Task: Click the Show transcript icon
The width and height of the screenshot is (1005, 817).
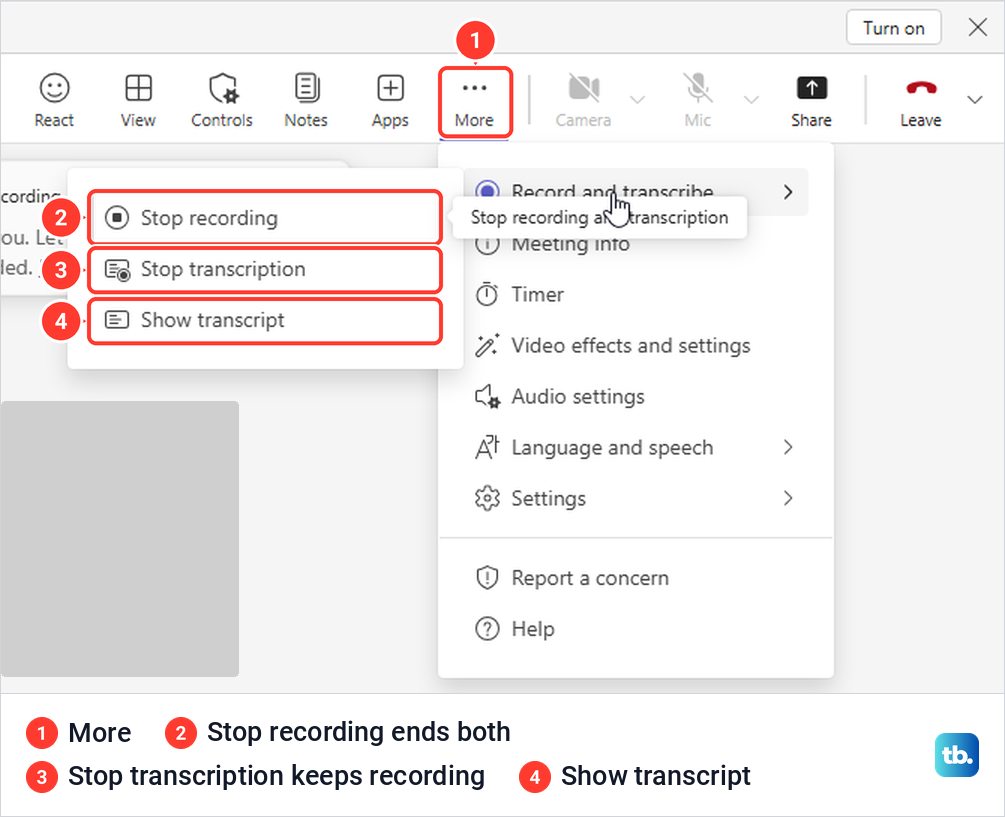Action: point(117,320)
